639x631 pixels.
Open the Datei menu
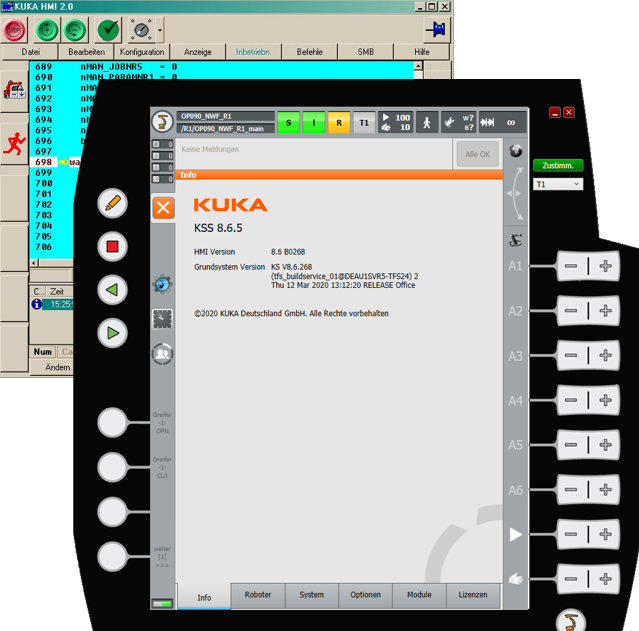pos(30,52)
